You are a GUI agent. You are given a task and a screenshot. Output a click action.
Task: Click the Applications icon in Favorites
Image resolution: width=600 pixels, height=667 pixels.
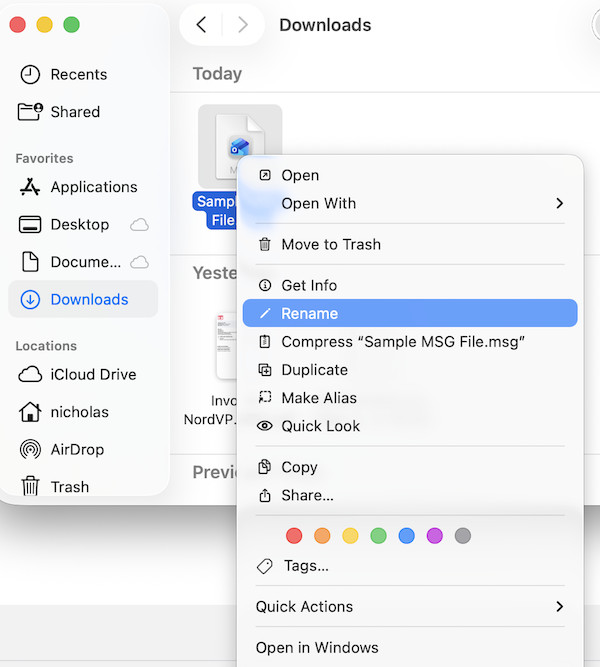coord(31,187)
